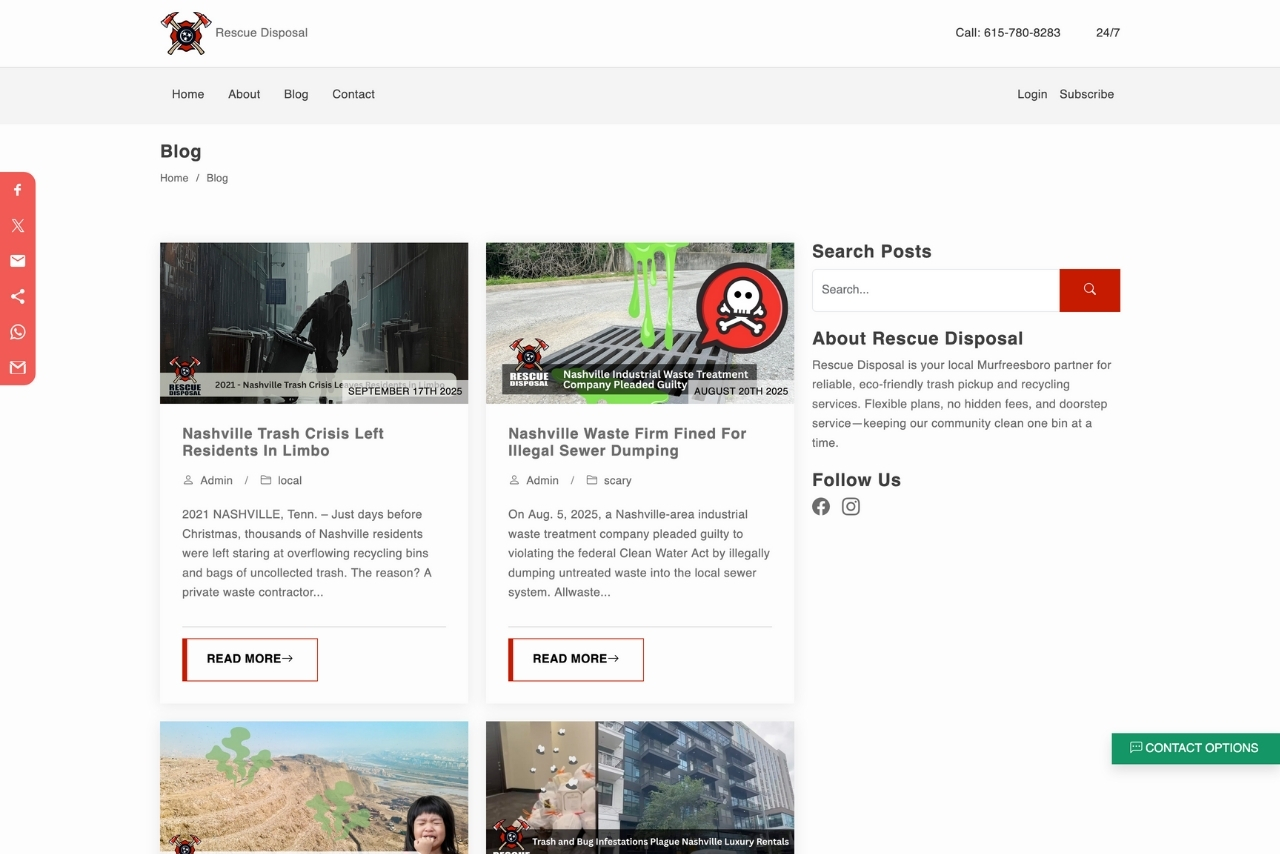1280x854 pixels.
Task: Open the 'scary' category link
Action: click(617, 481)
